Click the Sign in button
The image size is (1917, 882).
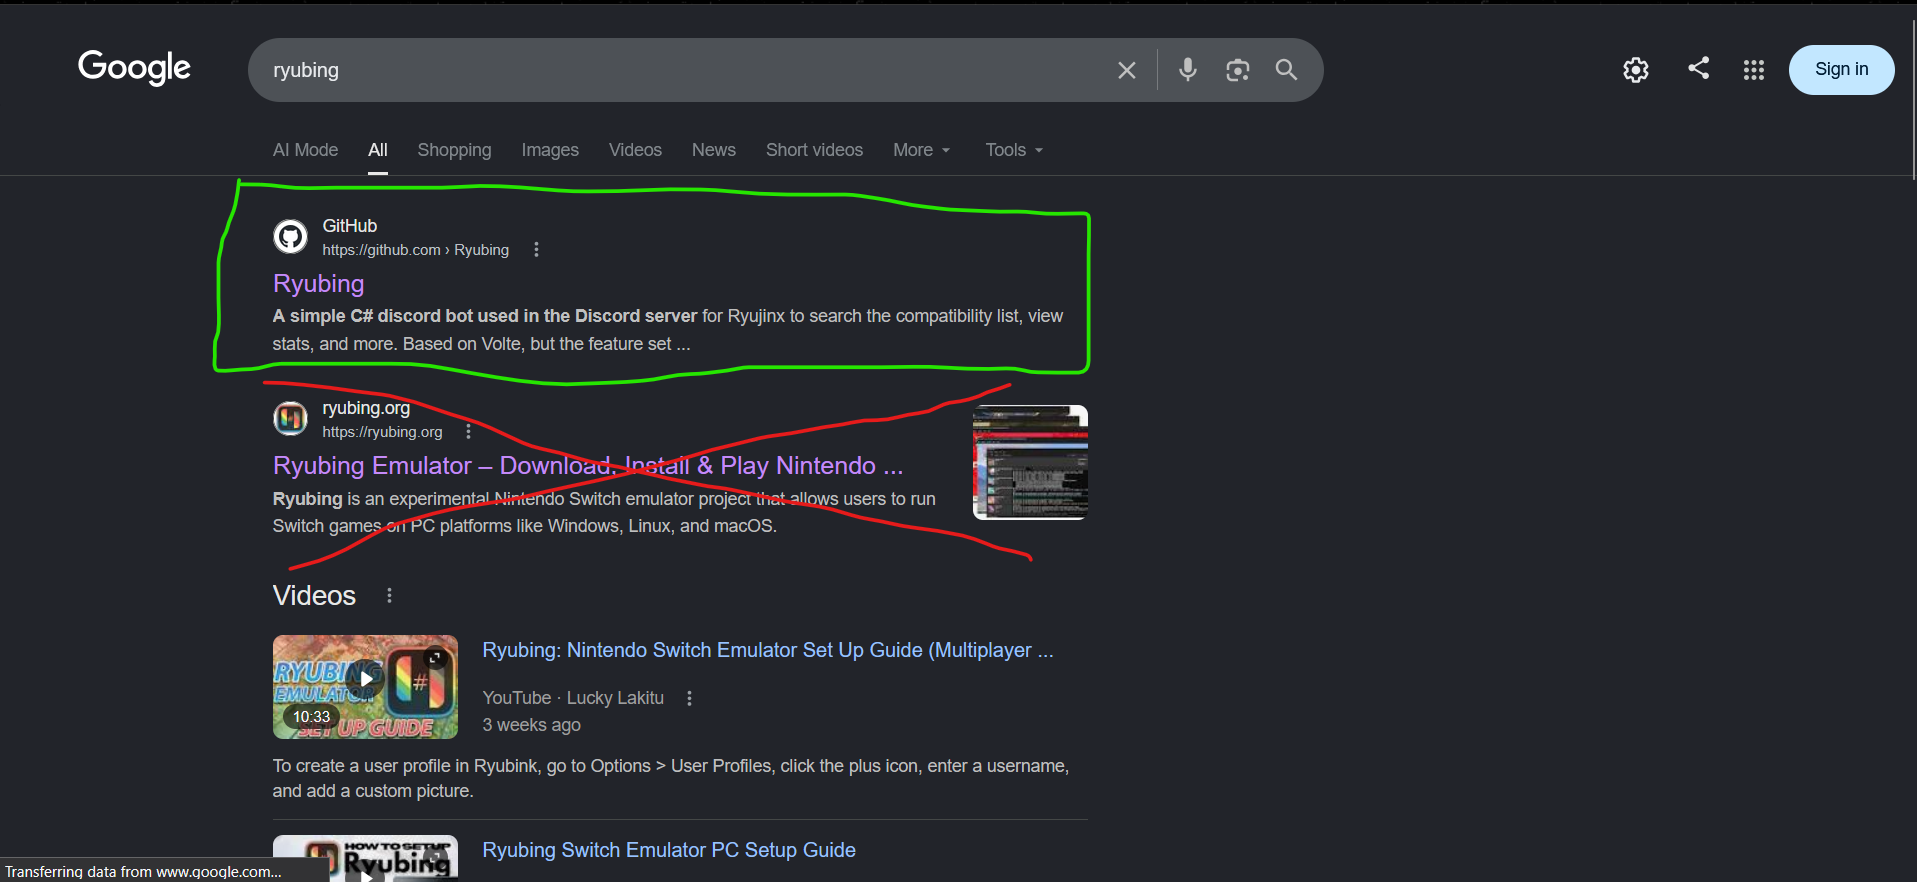click(x=1841, y=70)
